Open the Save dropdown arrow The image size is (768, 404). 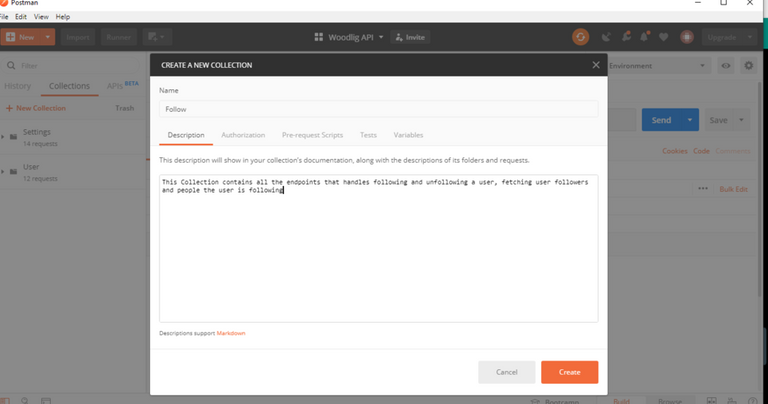click(x=741, y=120)
